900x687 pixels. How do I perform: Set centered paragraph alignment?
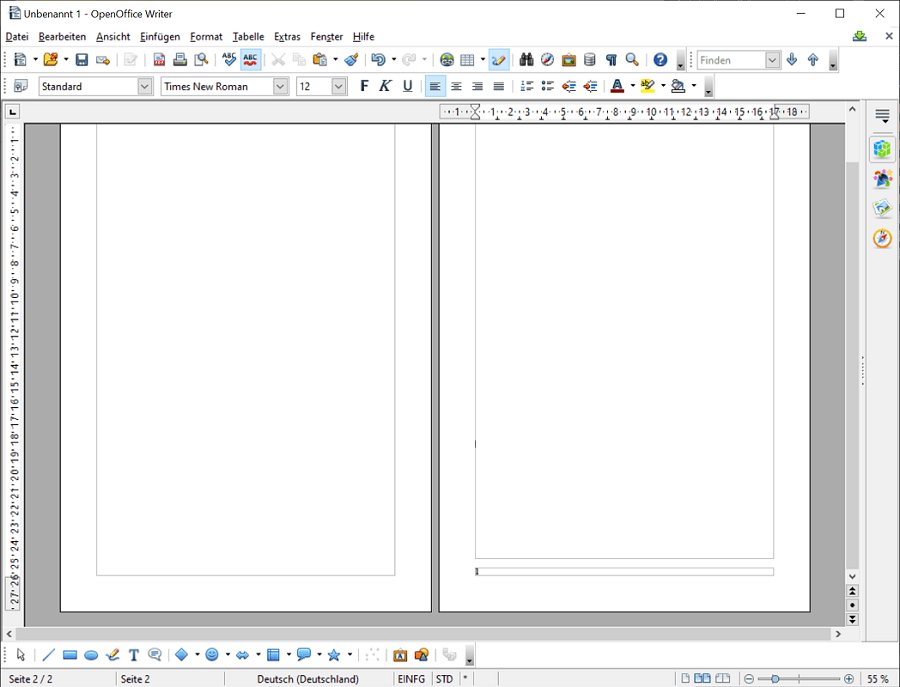[x=456, y=86]
